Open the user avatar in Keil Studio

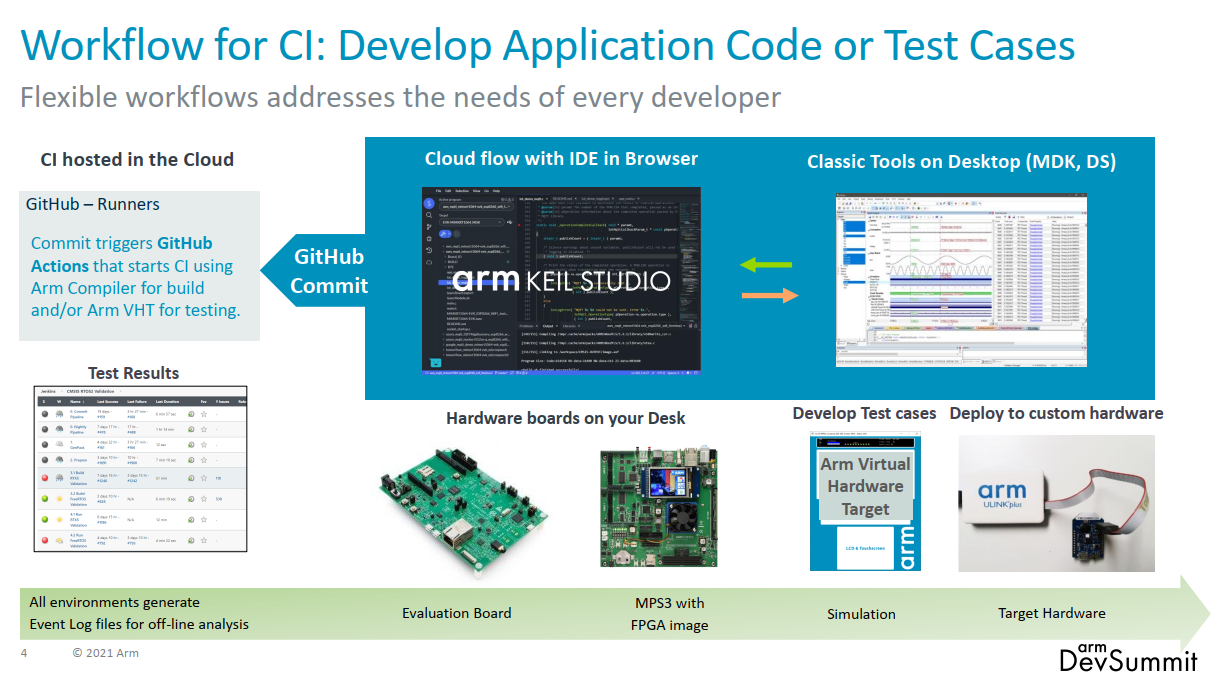429,203
